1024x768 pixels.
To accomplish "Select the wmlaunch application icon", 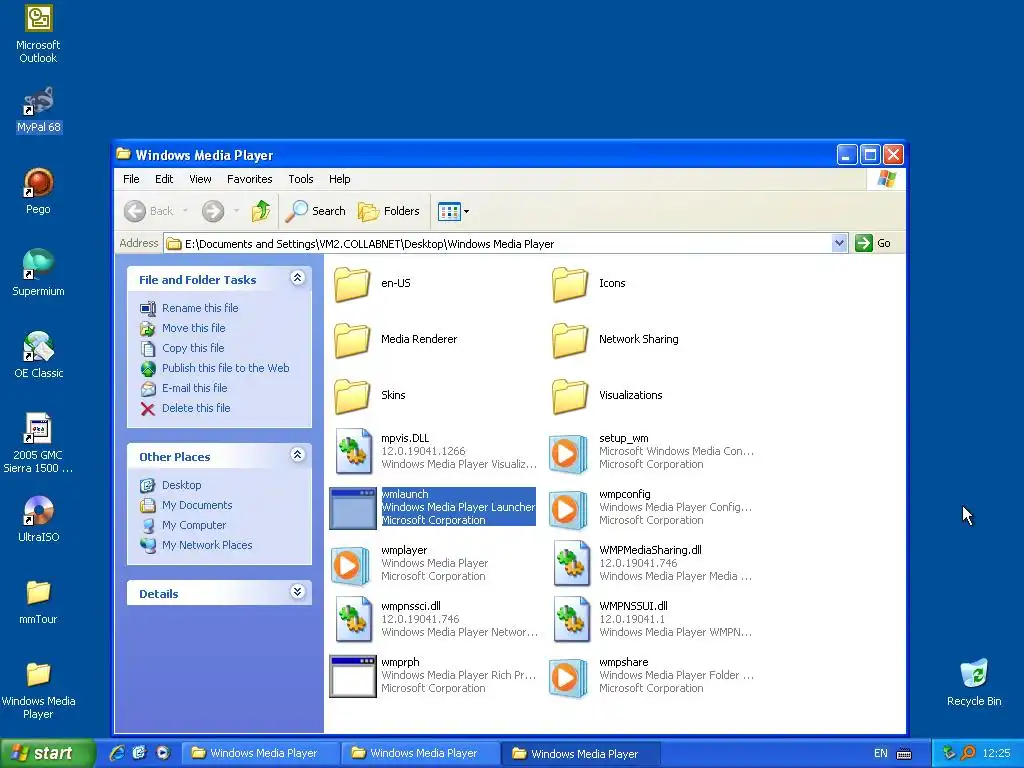I will coord(353,508).
